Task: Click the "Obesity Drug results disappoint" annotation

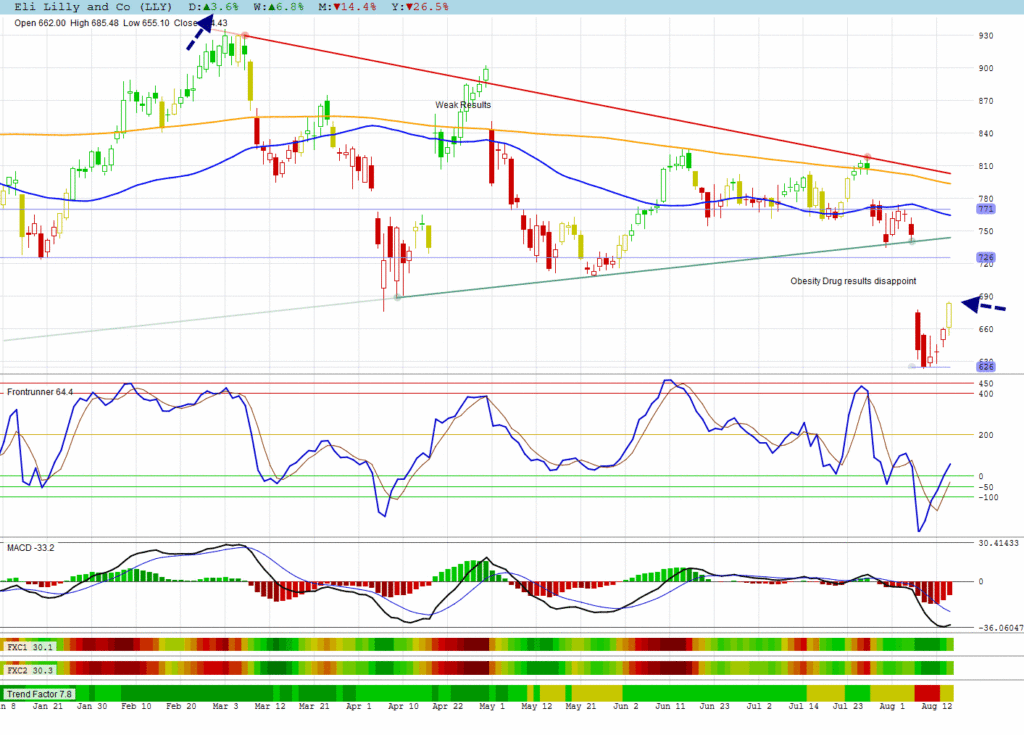Action: (853, 281)
